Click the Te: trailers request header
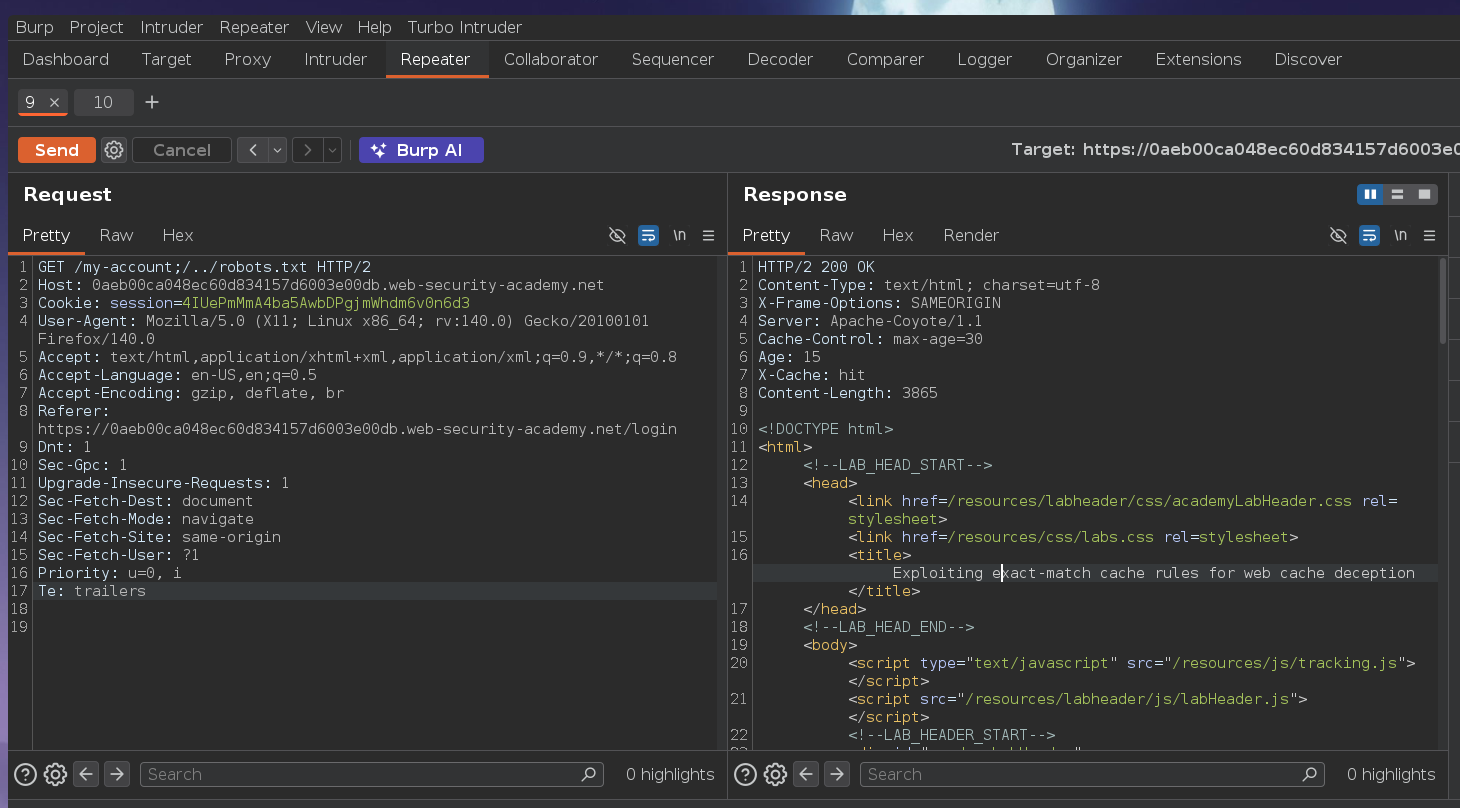The image size is (1460, 808). tap(92, 591)
